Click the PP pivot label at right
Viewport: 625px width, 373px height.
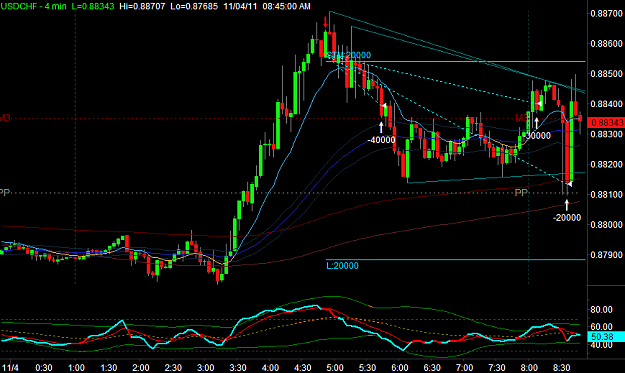pyautogui.click(x=521, y=193)
